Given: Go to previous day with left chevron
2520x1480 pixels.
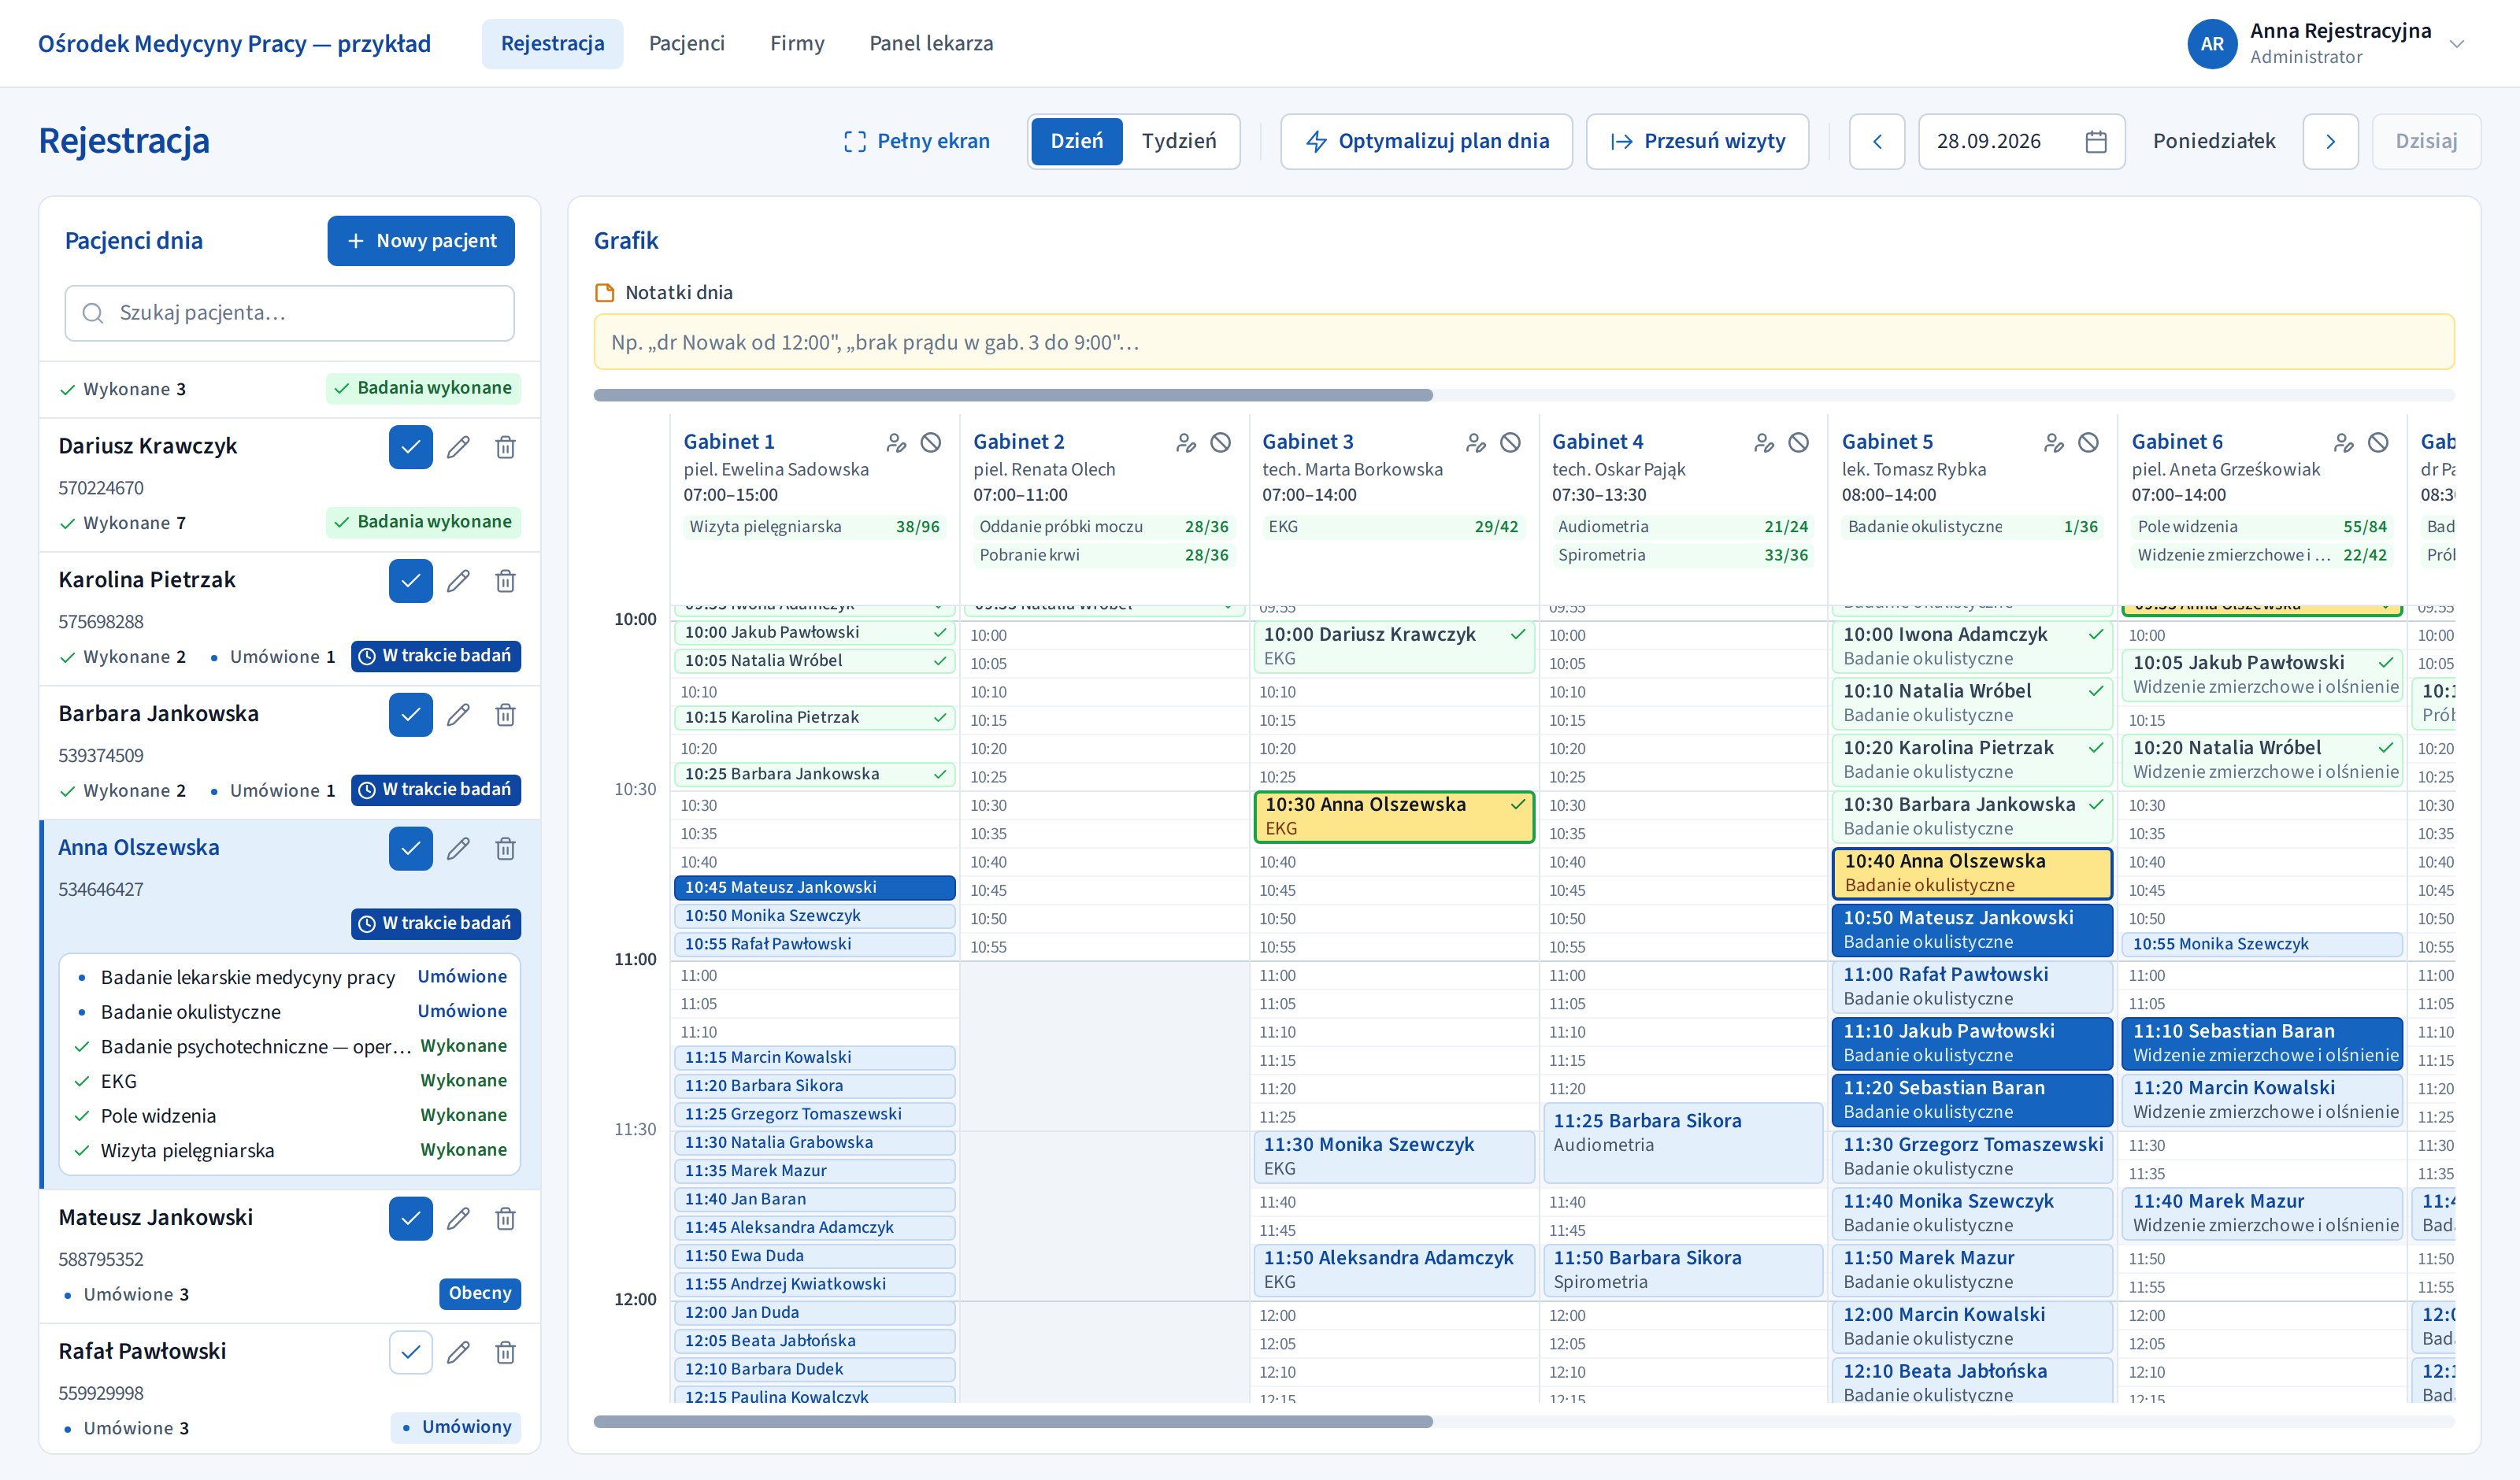Looking at the screenshot, I should tap(1877, 141).
